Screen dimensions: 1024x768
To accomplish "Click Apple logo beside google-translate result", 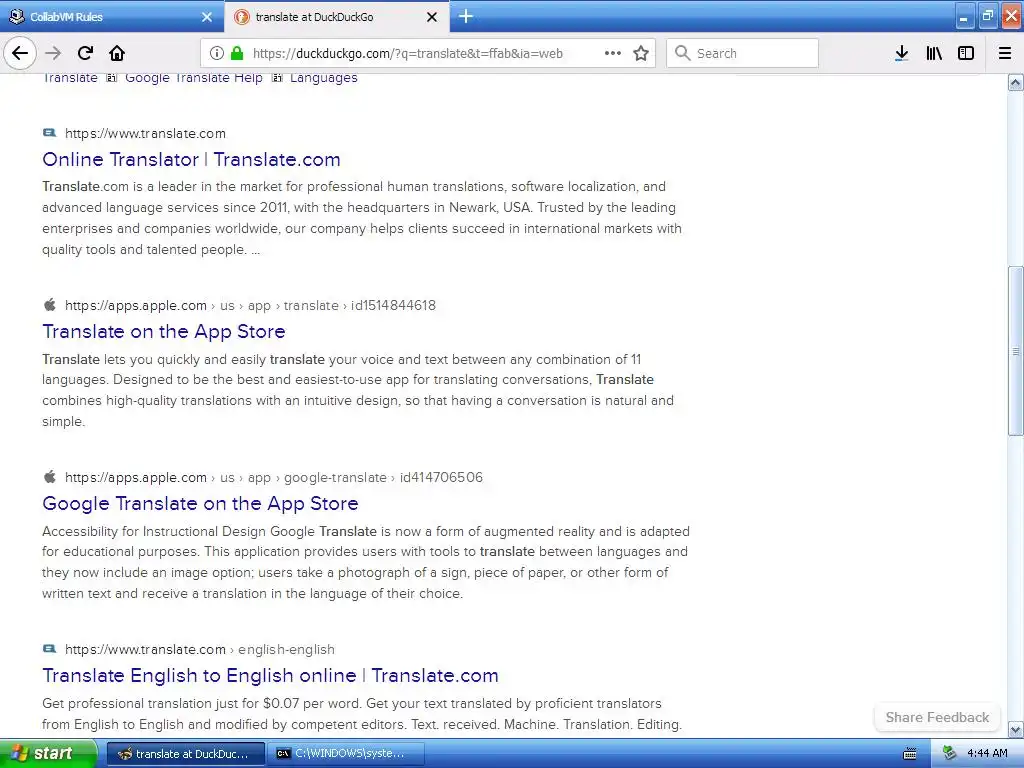I will point(50,477).
